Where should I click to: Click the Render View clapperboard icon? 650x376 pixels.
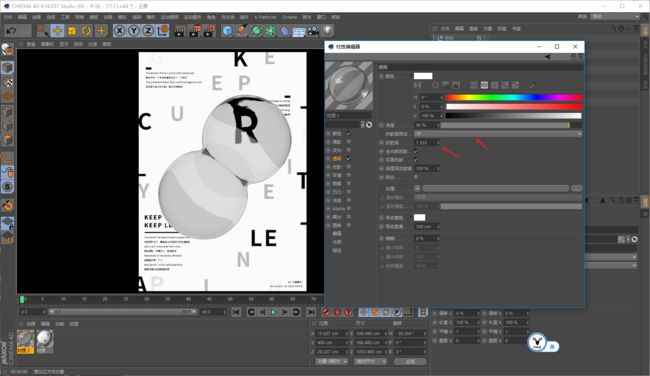point(179,31)
